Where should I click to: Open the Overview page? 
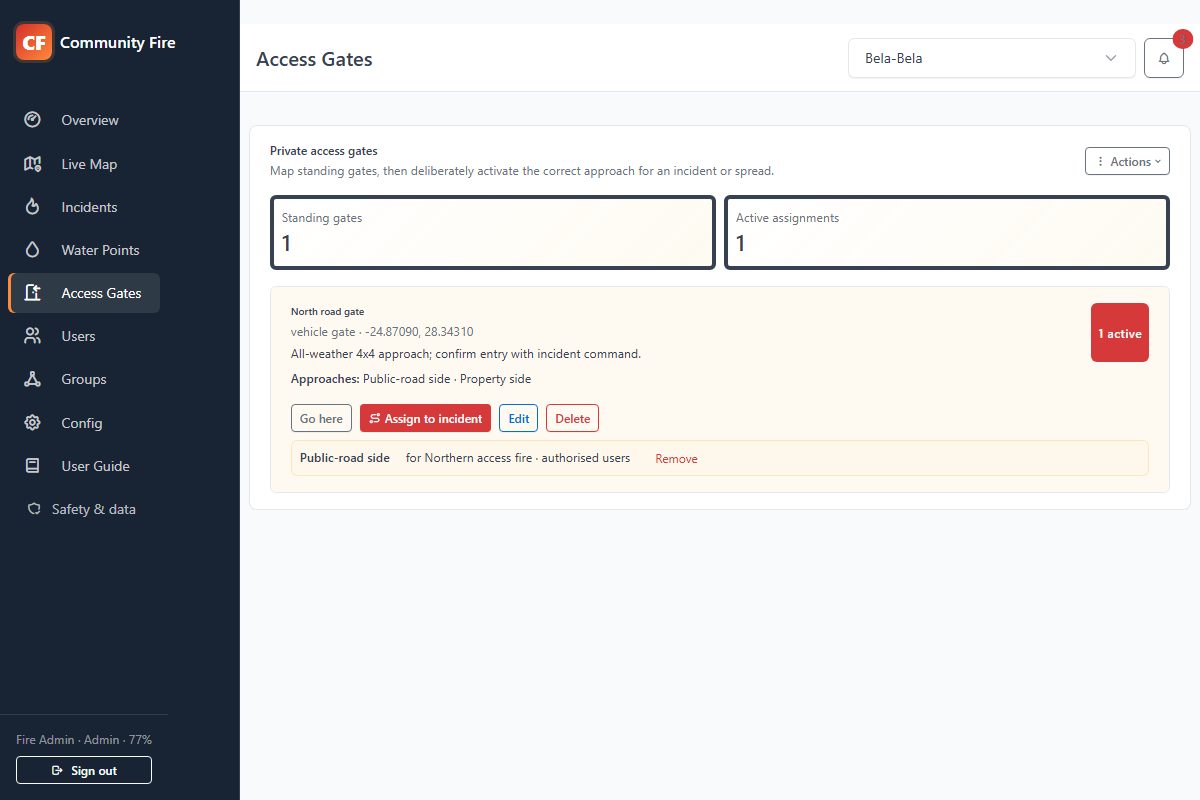click(84, 120)
